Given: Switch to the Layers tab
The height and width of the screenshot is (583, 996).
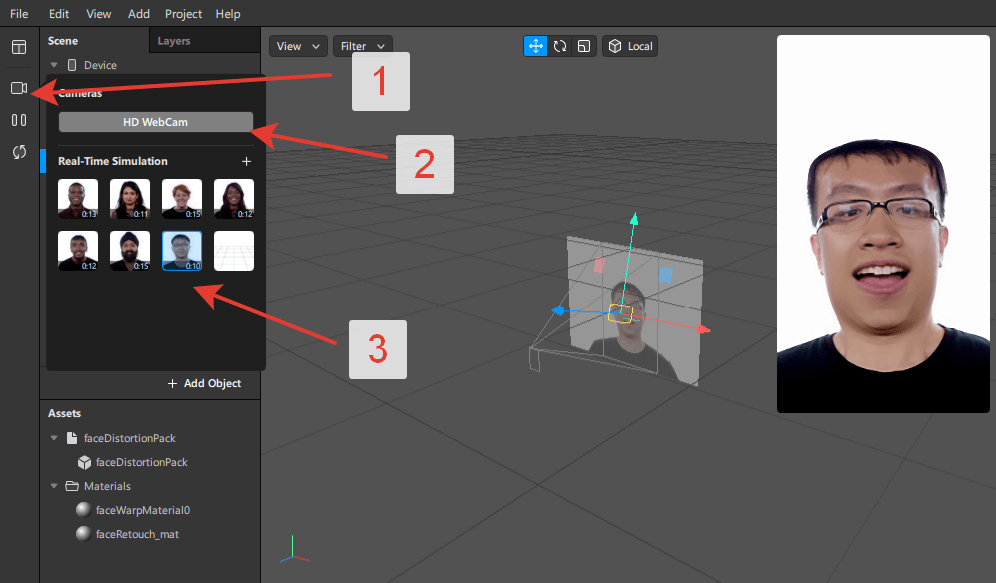Looking at the screenshot, I should pyautogui.click(x=174, y=41).
